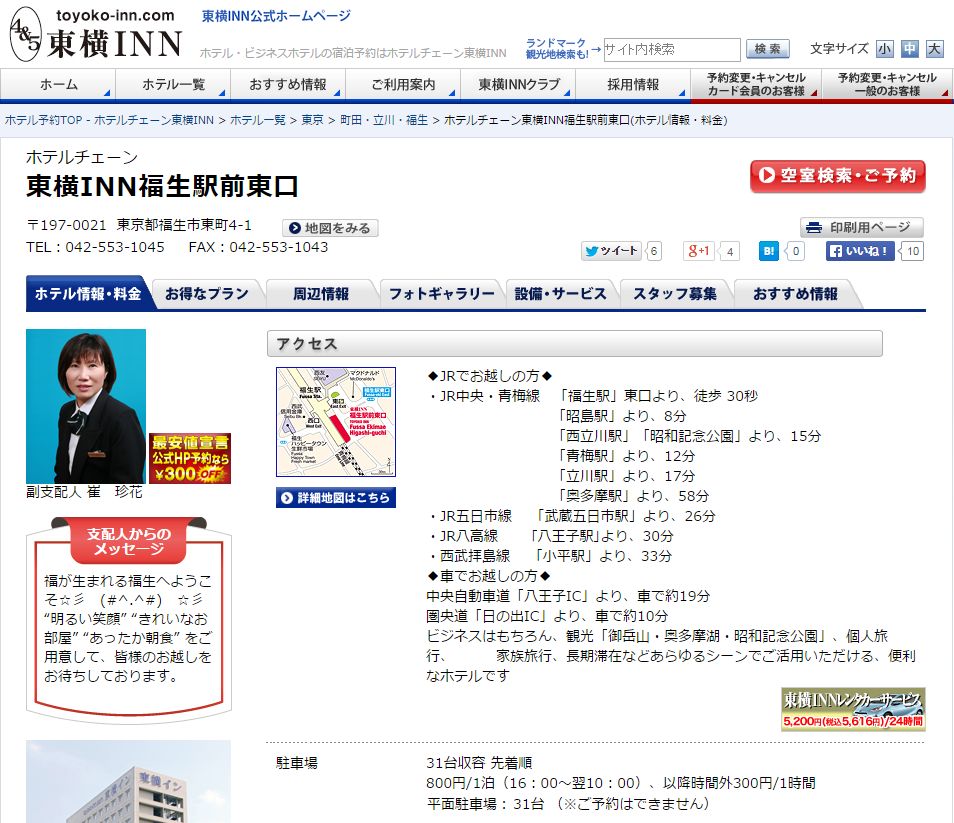Click the address 東京都福生市東町4-1

pos(184,225)
